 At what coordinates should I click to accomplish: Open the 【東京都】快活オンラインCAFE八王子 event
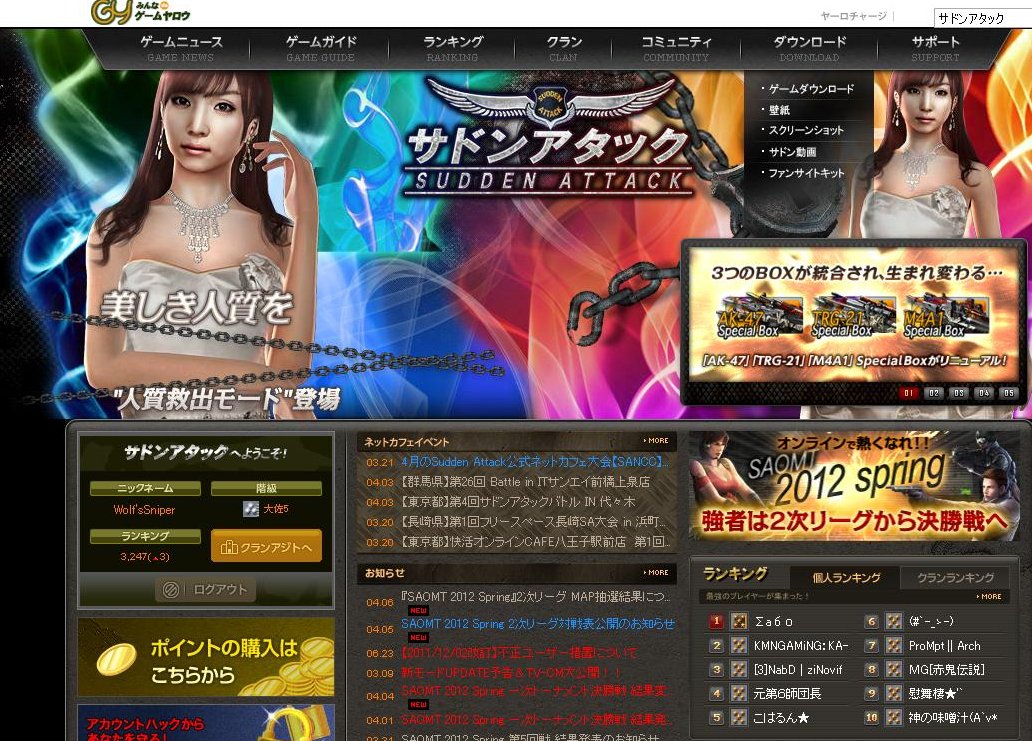click(x=536, y=542)
